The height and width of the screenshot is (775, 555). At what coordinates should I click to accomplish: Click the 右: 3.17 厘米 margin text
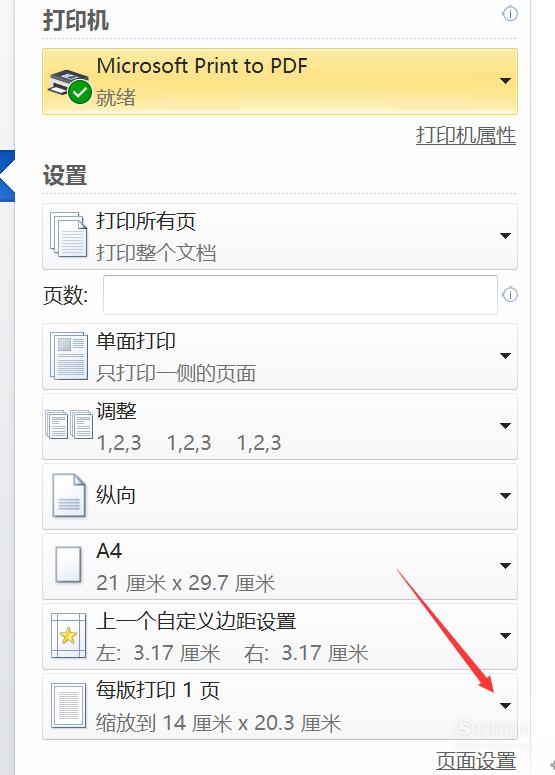(306, 653)
